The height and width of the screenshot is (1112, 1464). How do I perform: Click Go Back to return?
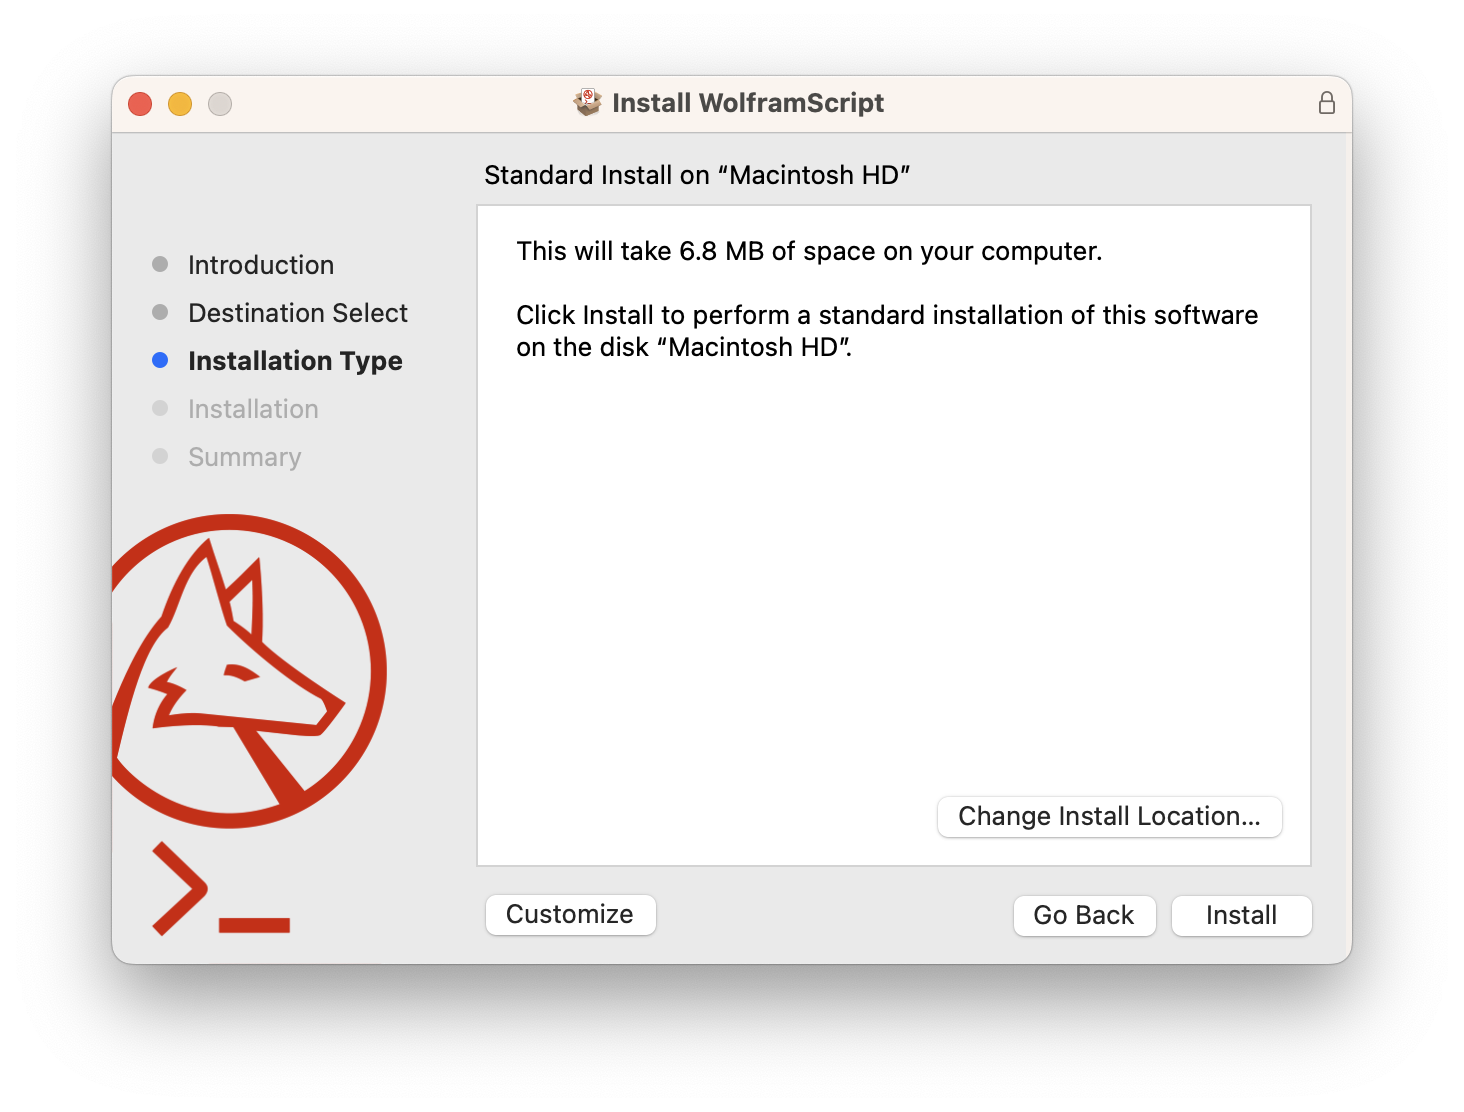coord(1084,915)
